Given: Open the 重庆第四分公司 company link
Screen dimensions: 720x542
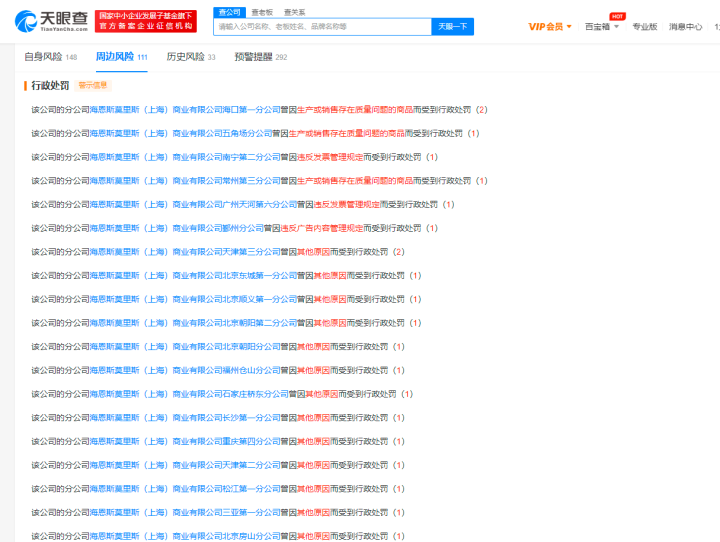Looking at the screenshot, I should (185, 441).
